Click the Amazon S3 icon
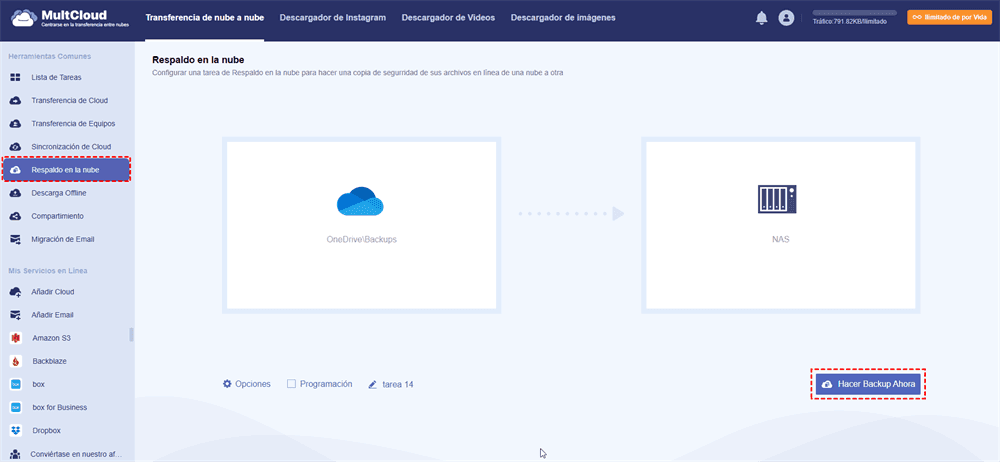Image resolution: width=1000 pixels, height=462 pixels. (16, 338)
